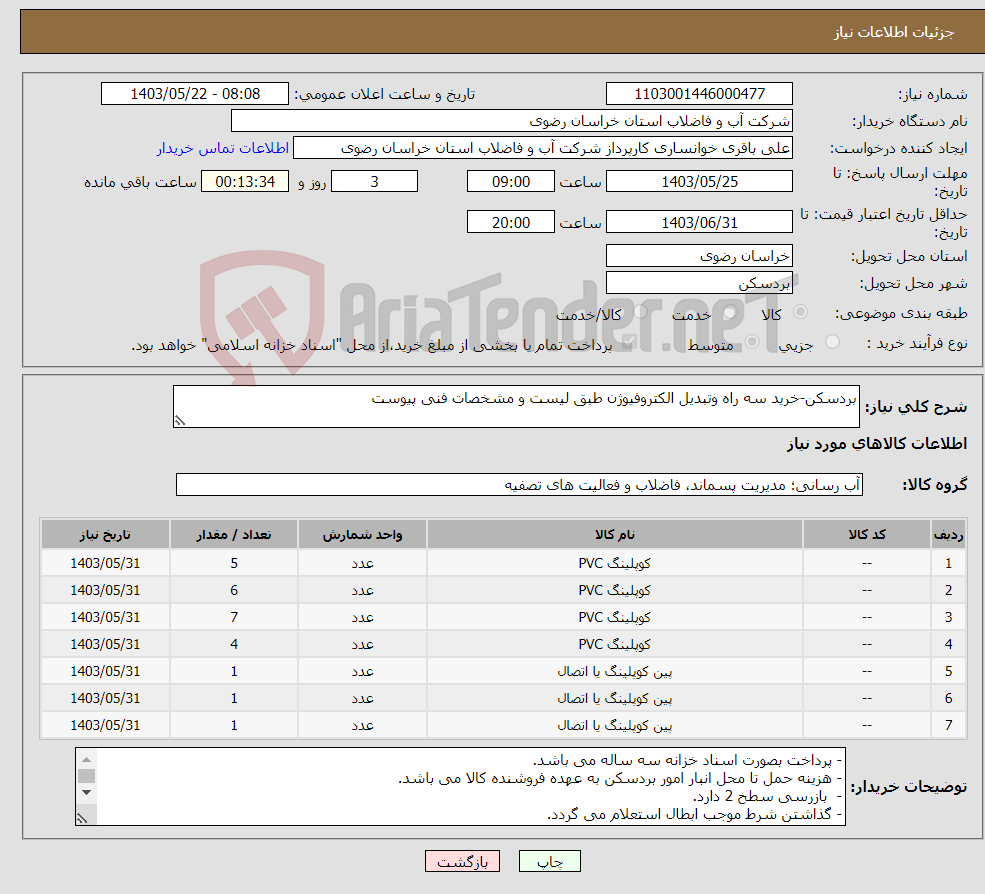Screen dimensions: 985x894
Task: Click the جزئیات اطلاعات نیاز header title
Action: point(893,32)
